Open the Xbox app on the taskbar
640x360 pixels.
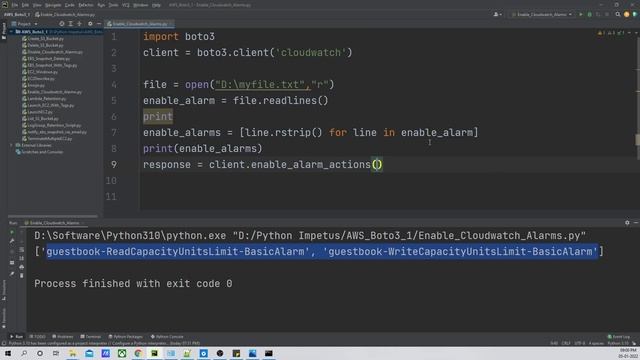[122, 353]
